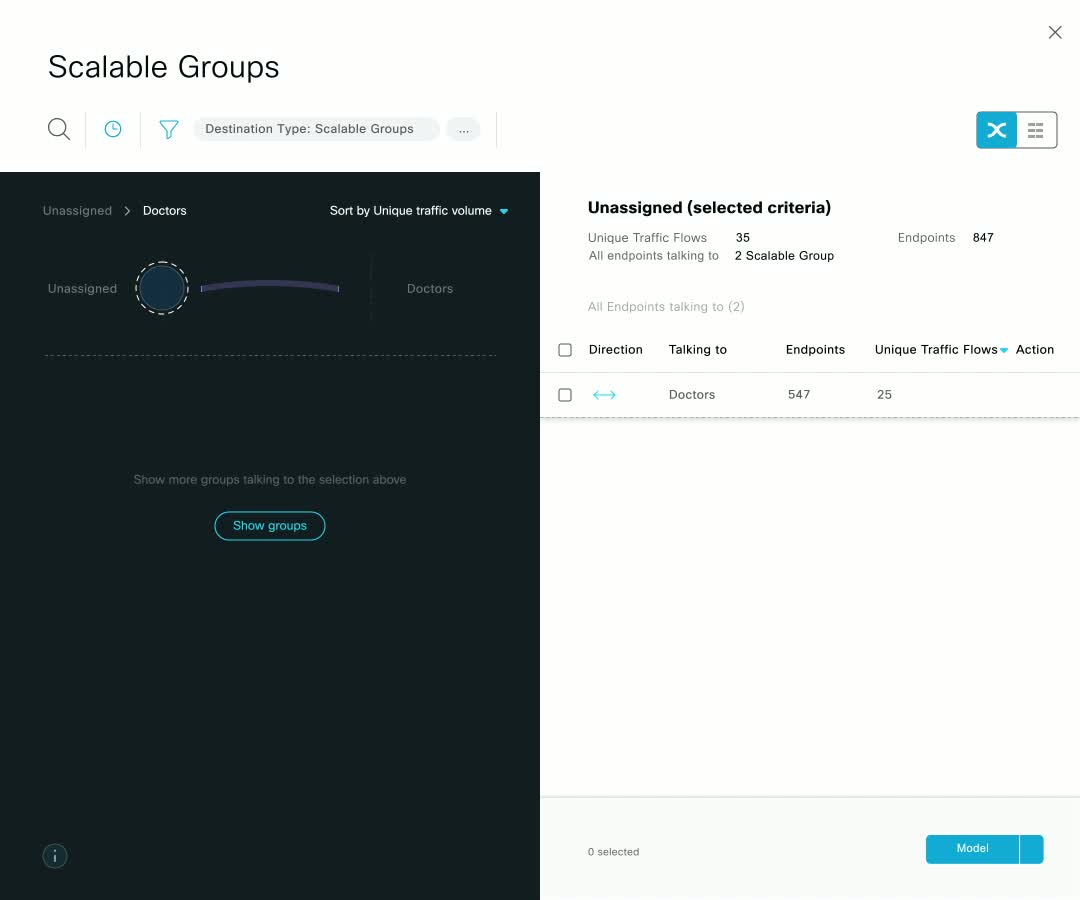Image resolution: width=1080 pixels, height=900 pixels.
Task: Click the Show groups button
Action: click(x=270, y=525)
